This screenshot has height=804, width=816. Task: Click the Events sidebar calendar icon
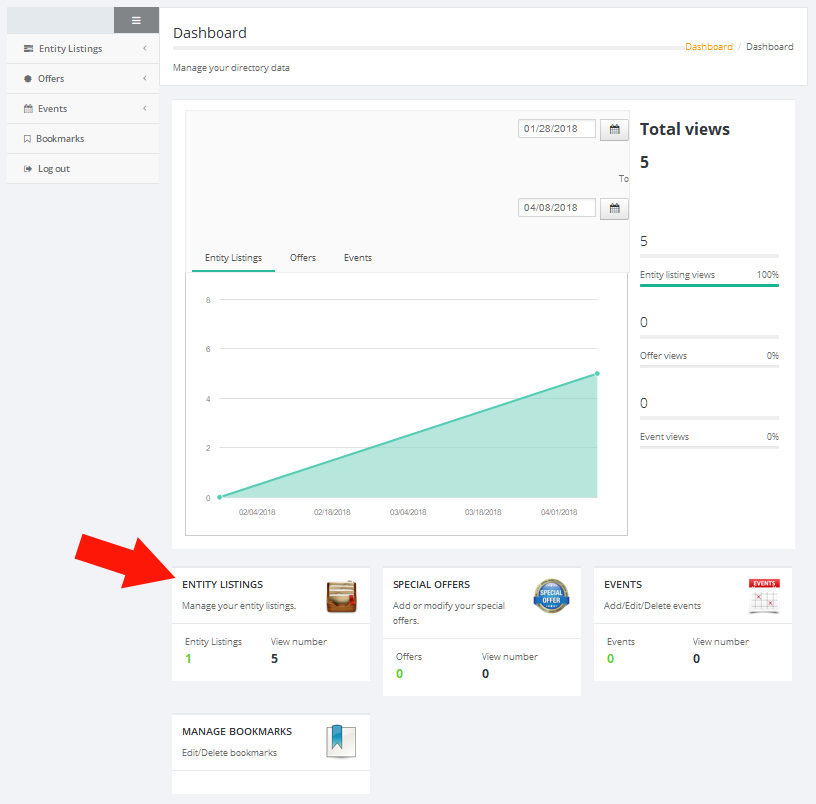click(28, 108)
